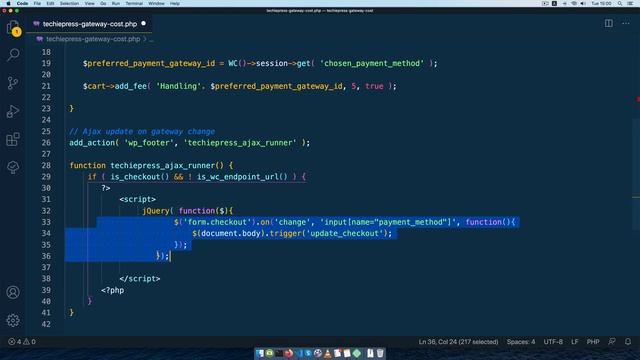Click 'update_checkout' string on line 34
640x360 pixels.
(344, 233)
